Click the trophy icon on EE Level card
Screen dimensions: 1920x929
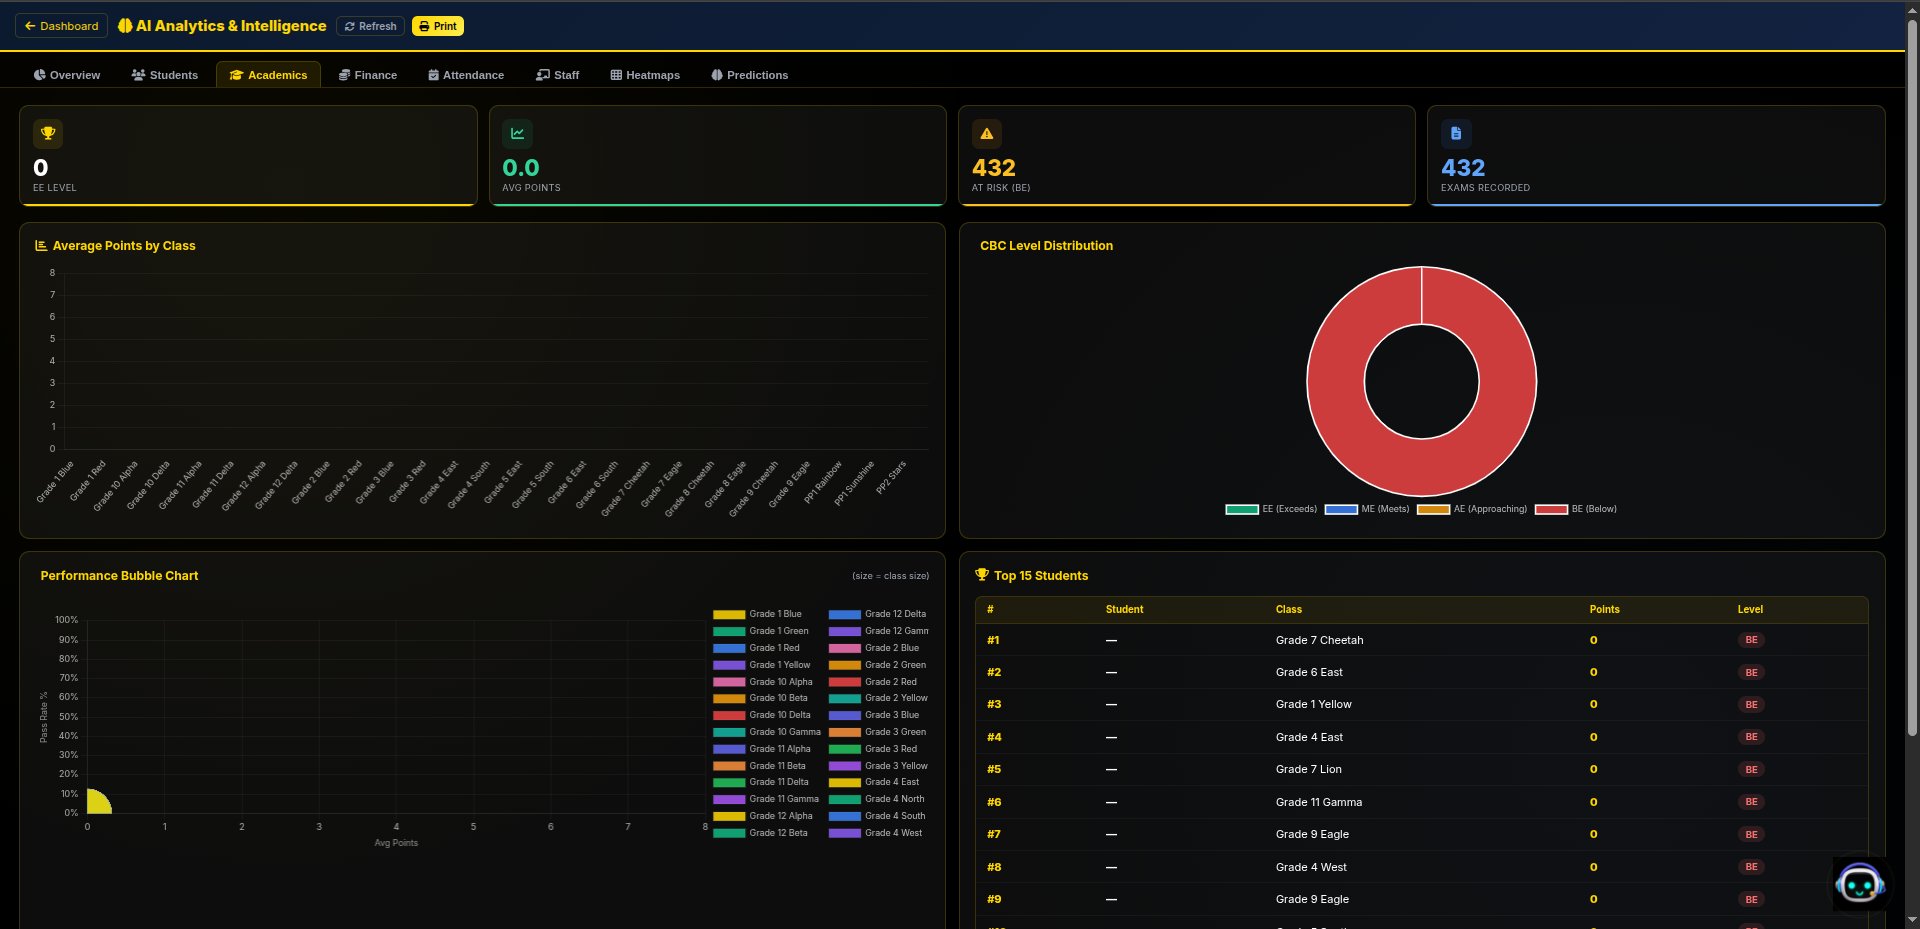point(48,133)
